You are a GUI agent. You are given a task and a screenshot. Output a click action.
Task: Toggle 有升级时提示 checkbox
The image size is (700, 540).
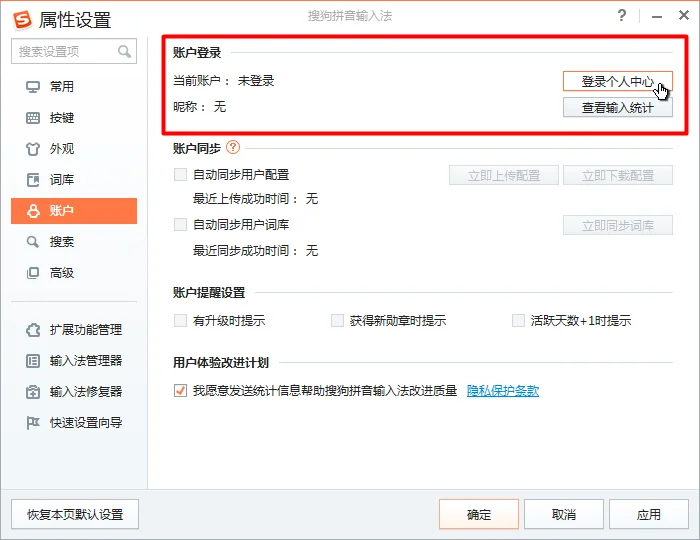[x=181, y=321]
